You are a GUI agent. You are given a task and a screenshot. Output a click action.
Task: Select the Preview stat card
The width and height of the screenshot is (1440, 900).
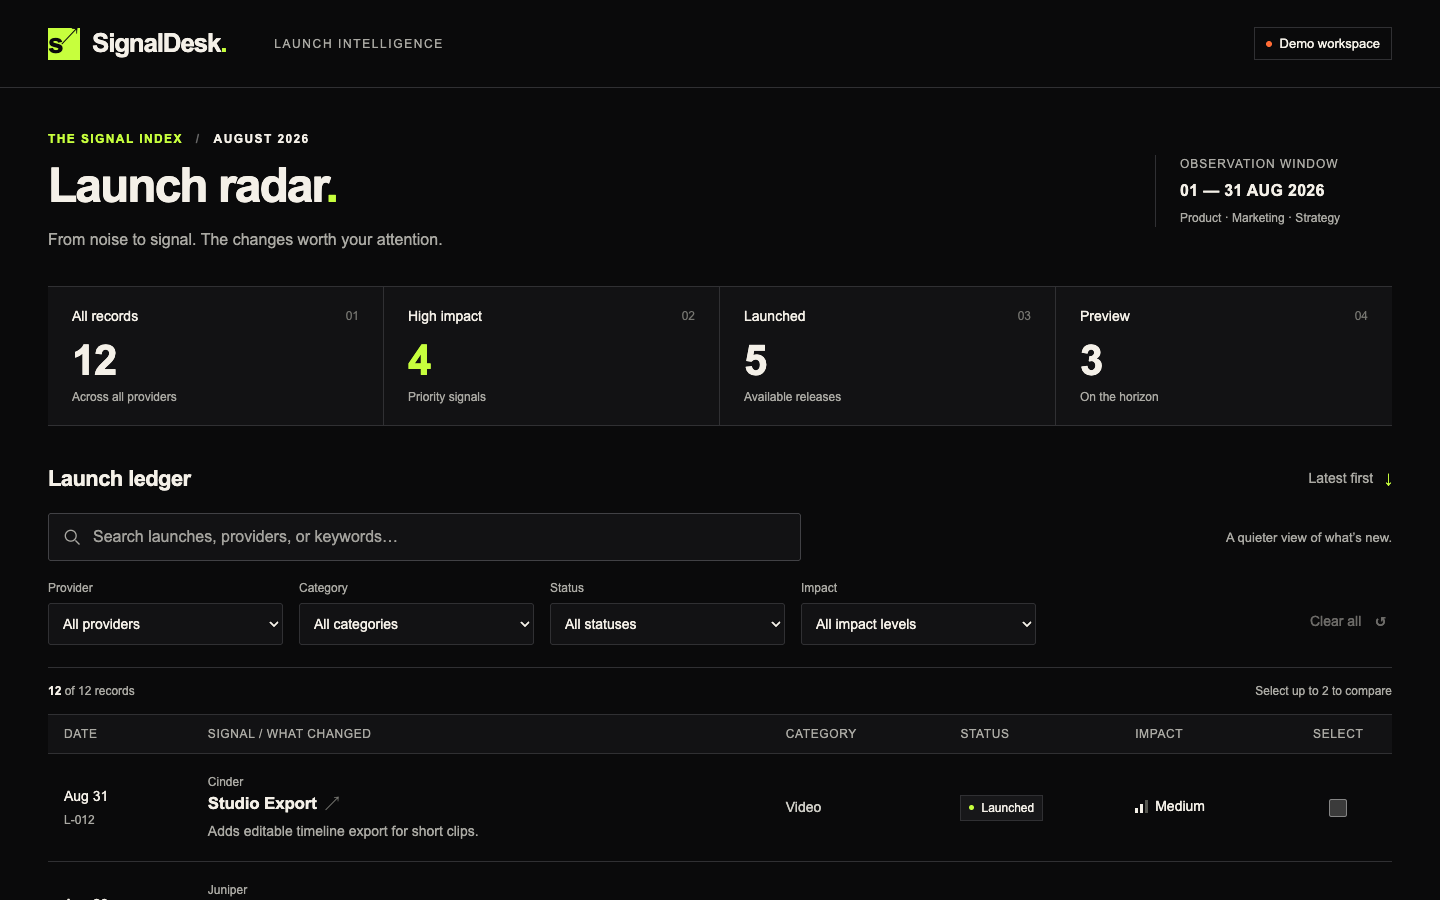pos(1224,356)
